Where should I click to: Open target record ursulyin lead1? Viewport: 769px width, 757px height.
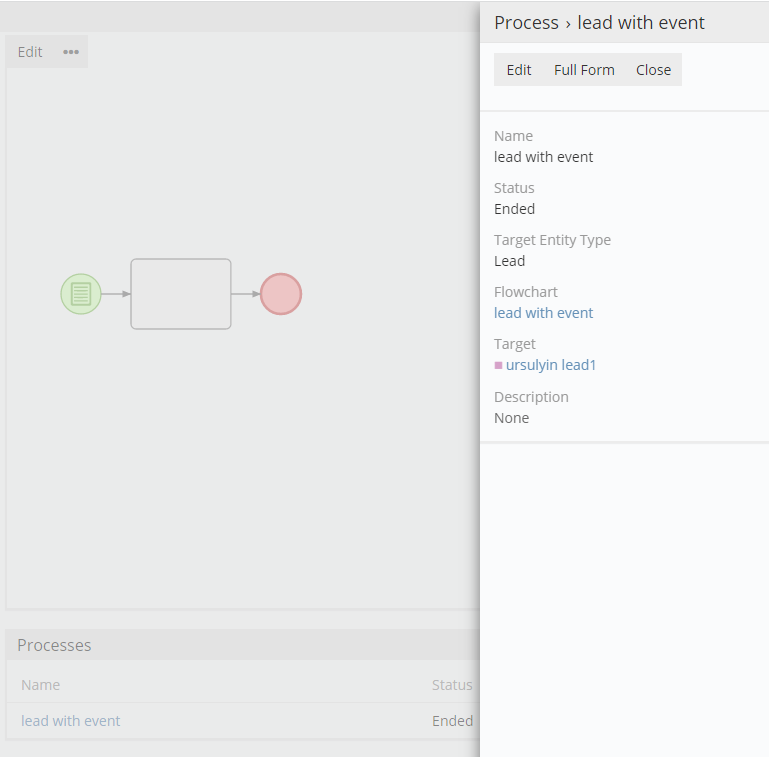click(551, 365)
